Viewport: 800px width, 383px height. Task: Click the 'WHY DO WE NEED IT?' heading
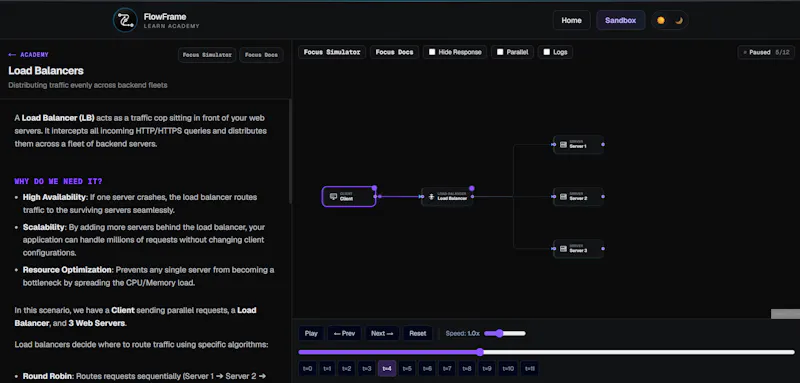(x=59, y=181)
